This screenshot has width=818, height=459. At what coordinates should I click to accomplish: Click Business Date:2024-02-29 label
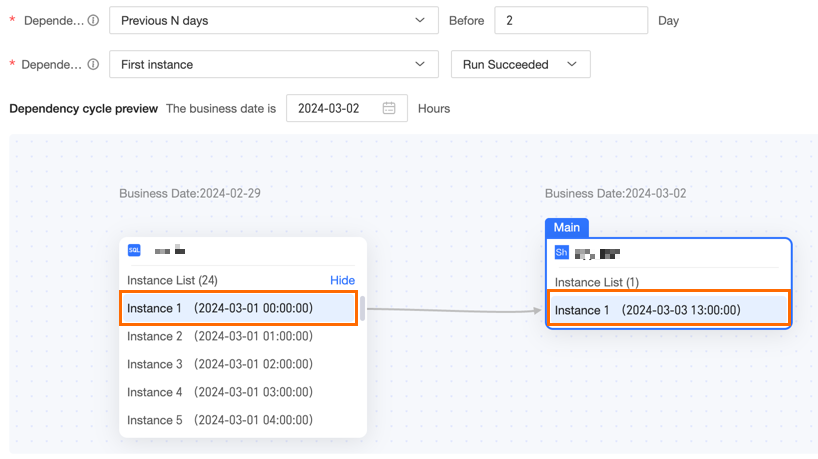(190, 194)
